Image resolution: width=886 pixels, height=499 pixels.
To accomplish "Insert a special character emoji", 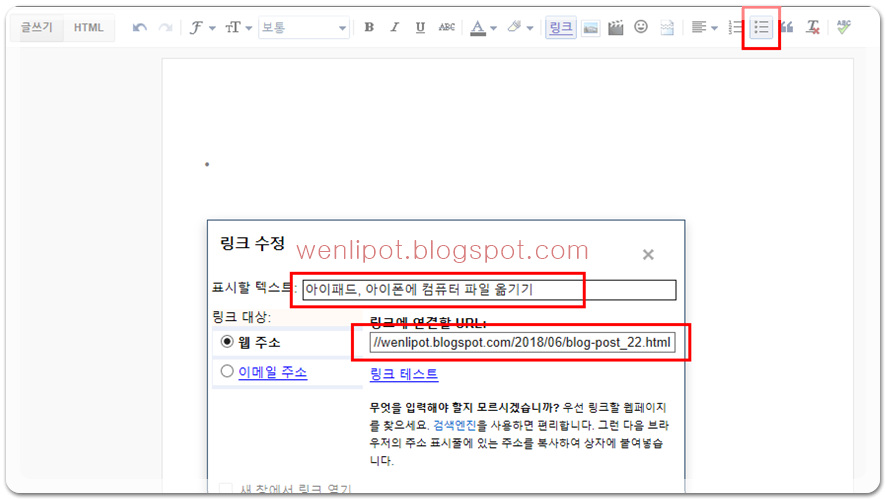I will pos(641,27).
